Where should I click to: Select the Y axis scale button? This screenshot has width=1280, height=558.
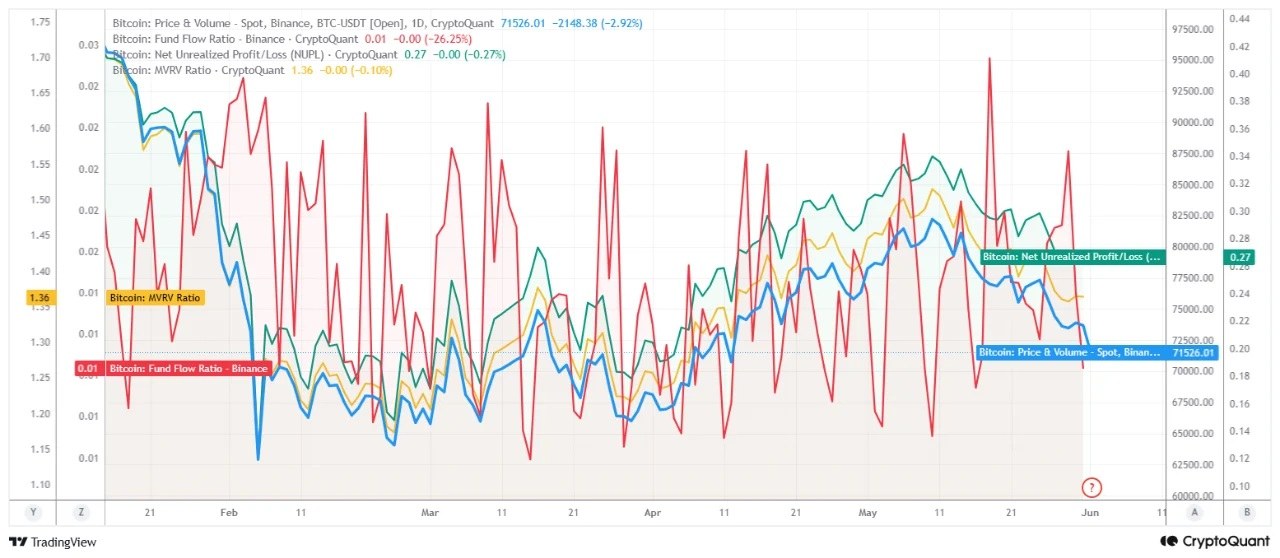pyautogui.click(x=36, y=512)
